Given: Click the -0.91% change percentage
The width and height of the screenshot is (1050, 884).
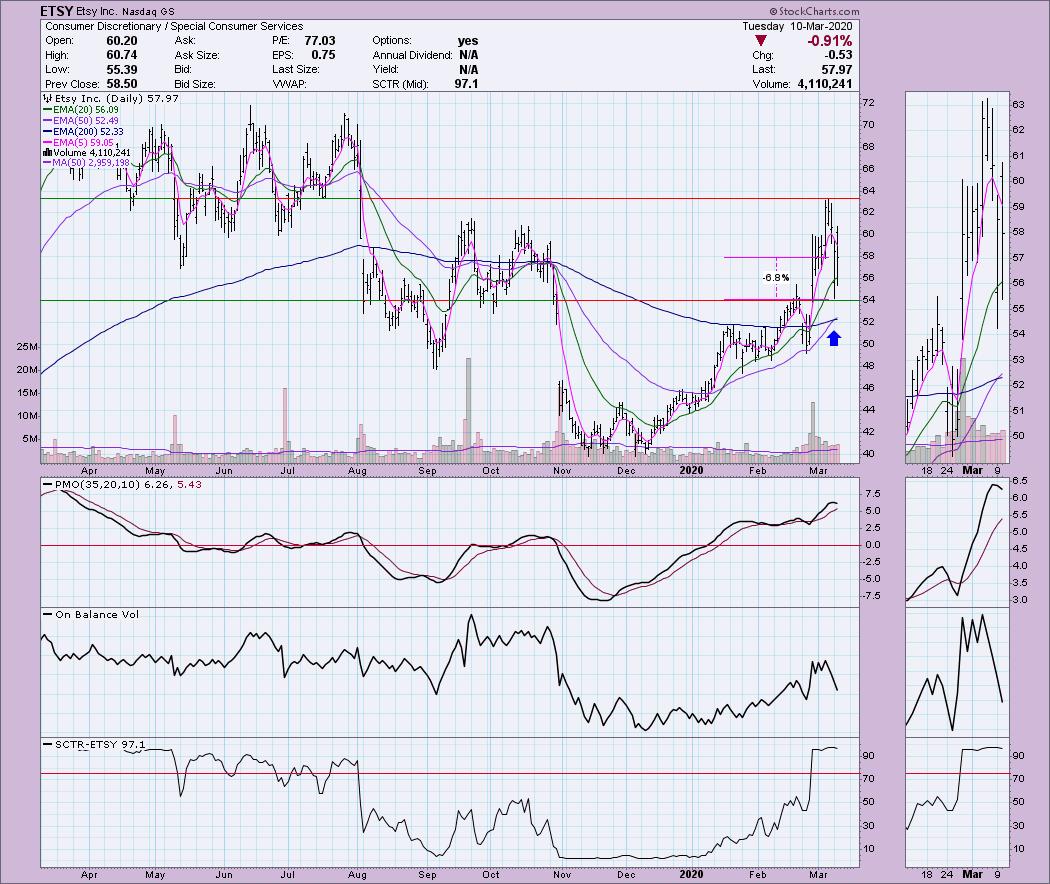Looking at the screenshot, I should coord(829,41).
